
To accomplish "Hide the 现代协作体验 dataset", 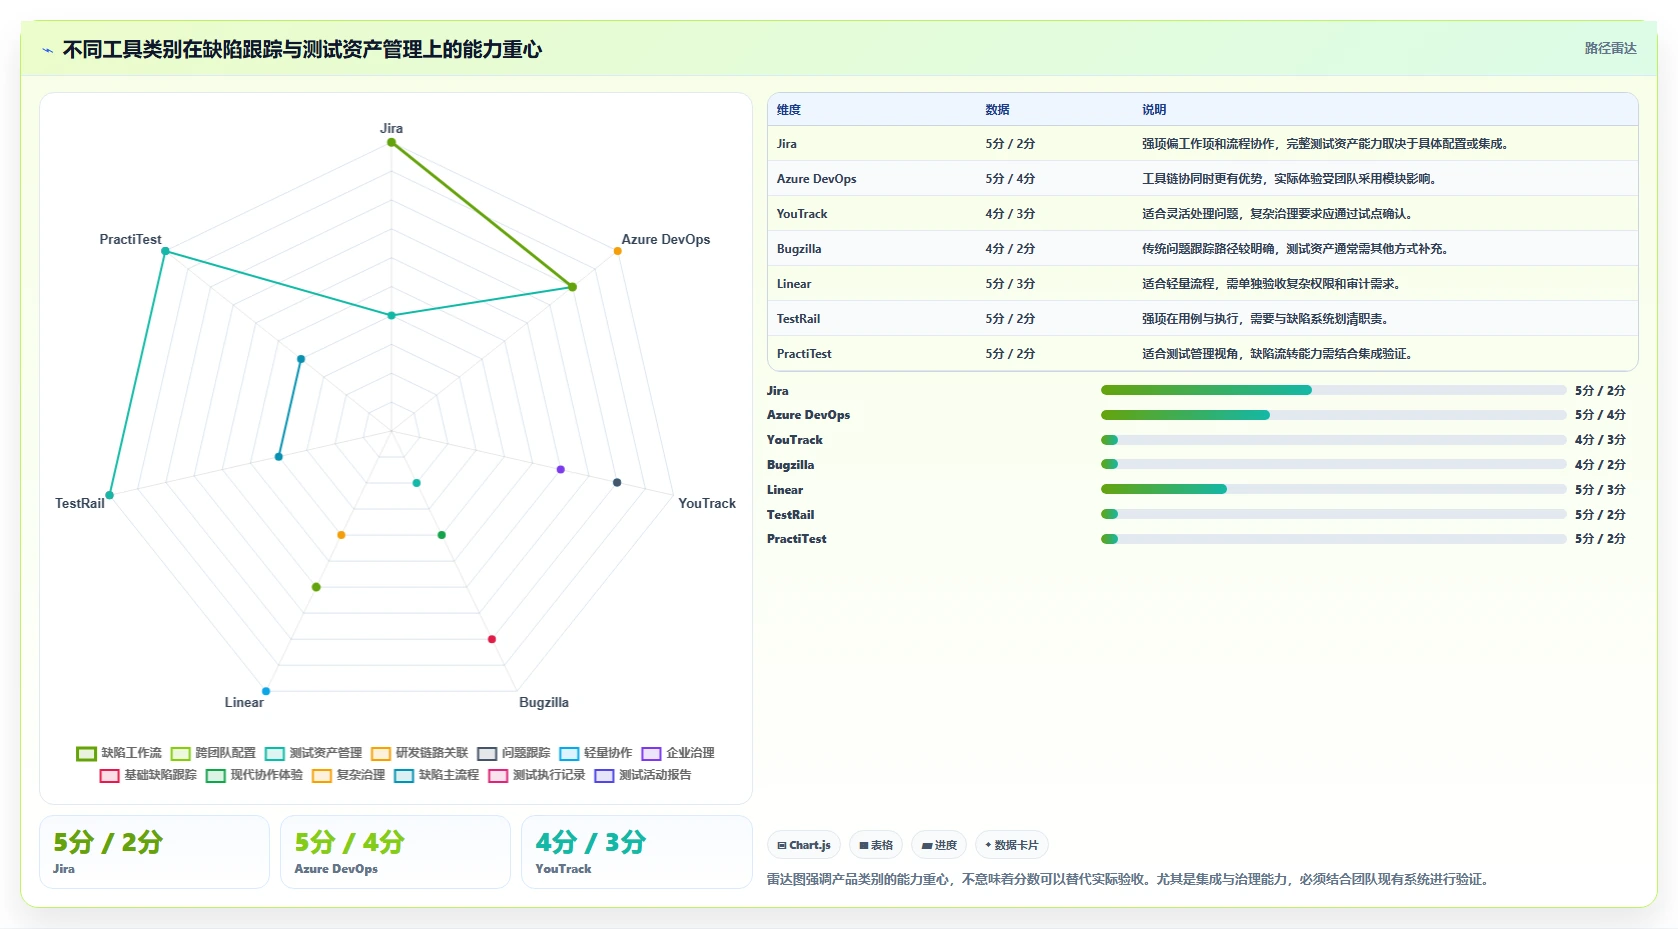I will pos(254,775).
